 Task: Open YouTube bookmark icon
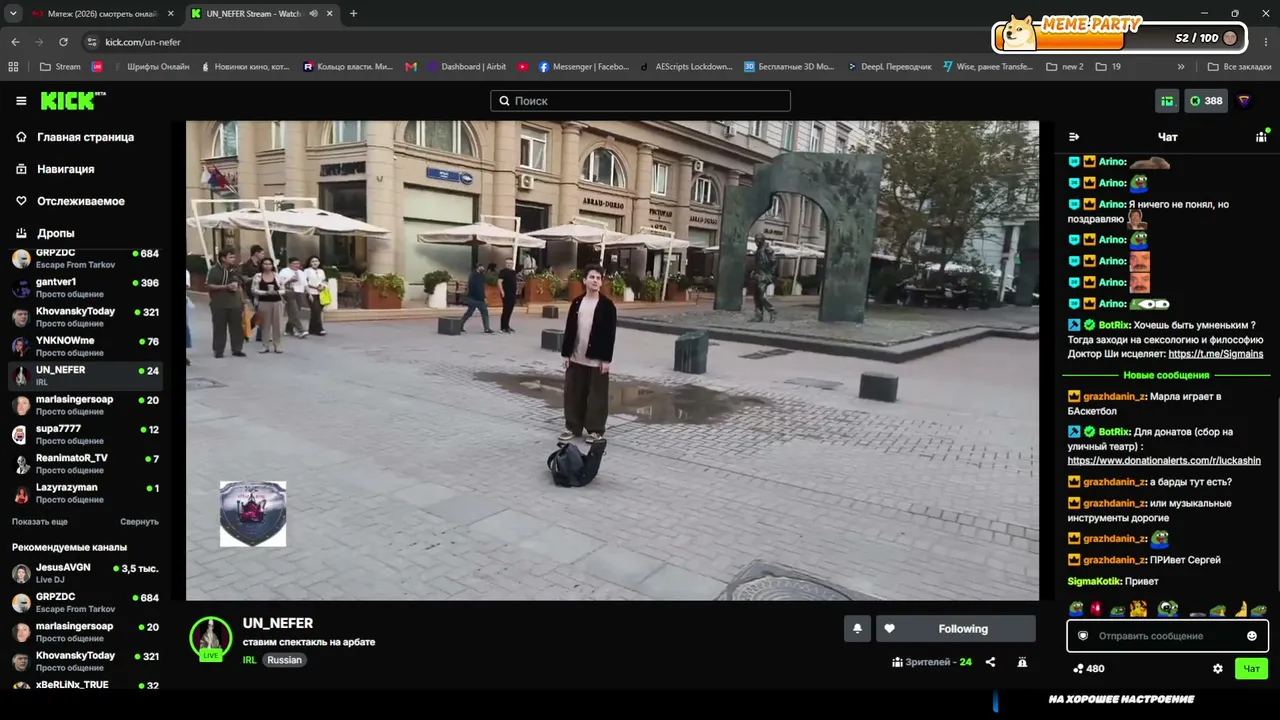point(523,67)
